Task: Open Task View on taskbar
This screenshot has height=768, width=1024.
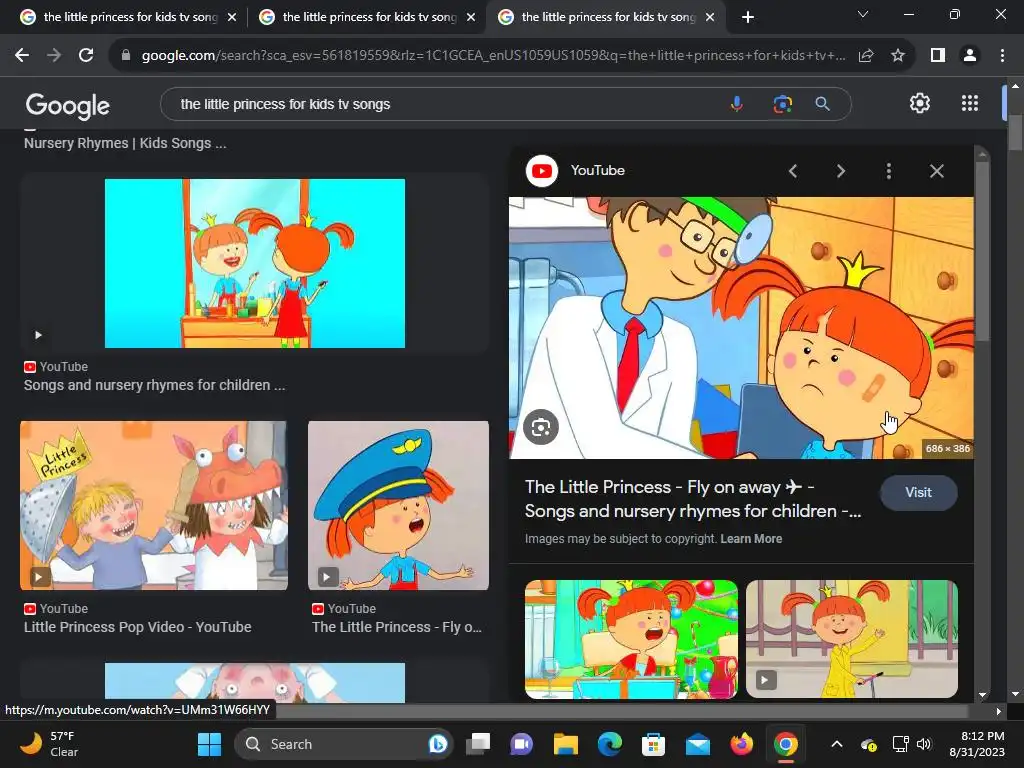Action: [478, 744]
